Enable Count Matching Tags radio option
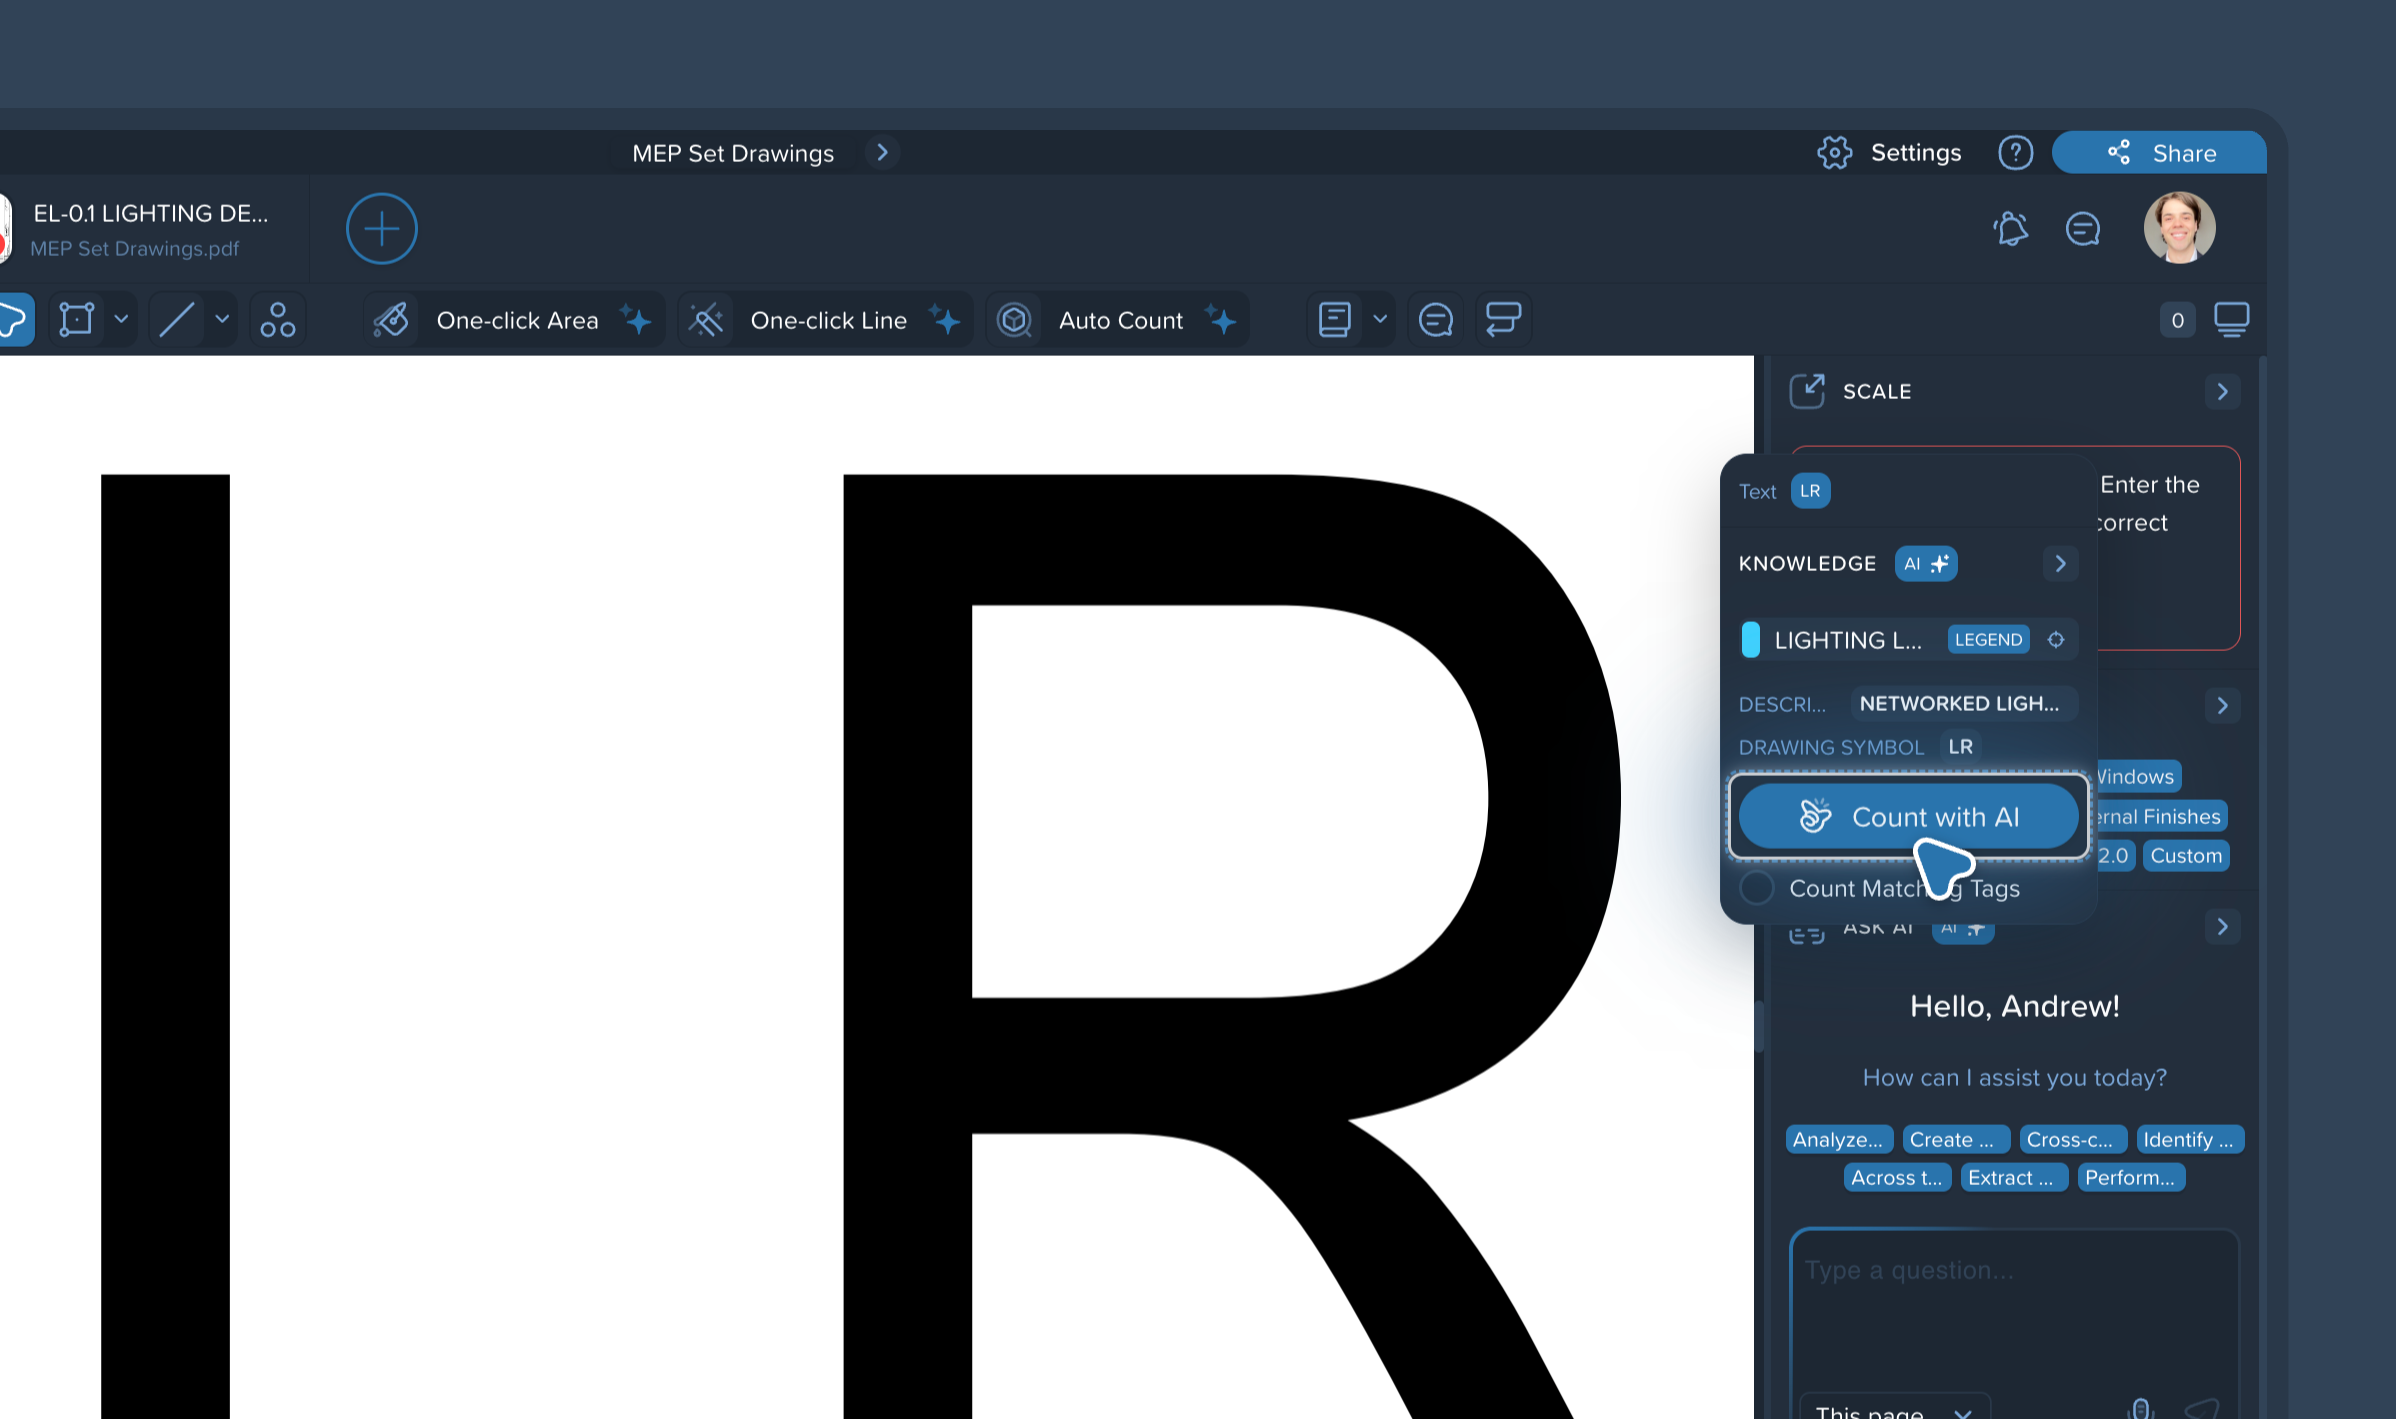Image resolution: width=2396 pixels, height=1419 pixels. pyautogui.click(x=1757, y=888)
